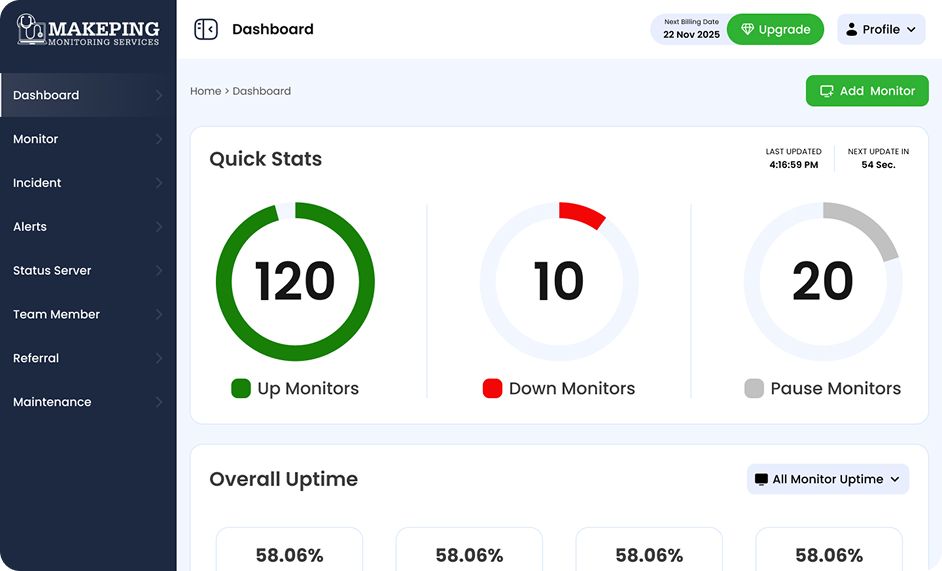Click the Dashboard page title in header
942x571 pixels.
[273, 29]
